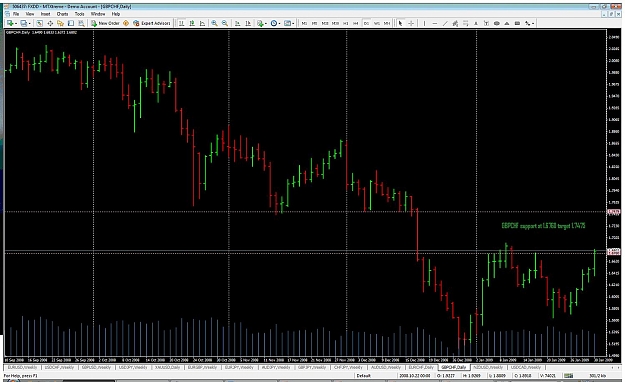Switch to the USDCAD,Weekly chart tab
The width and height of the screenshot is (625, 382).
coord(526,367)
